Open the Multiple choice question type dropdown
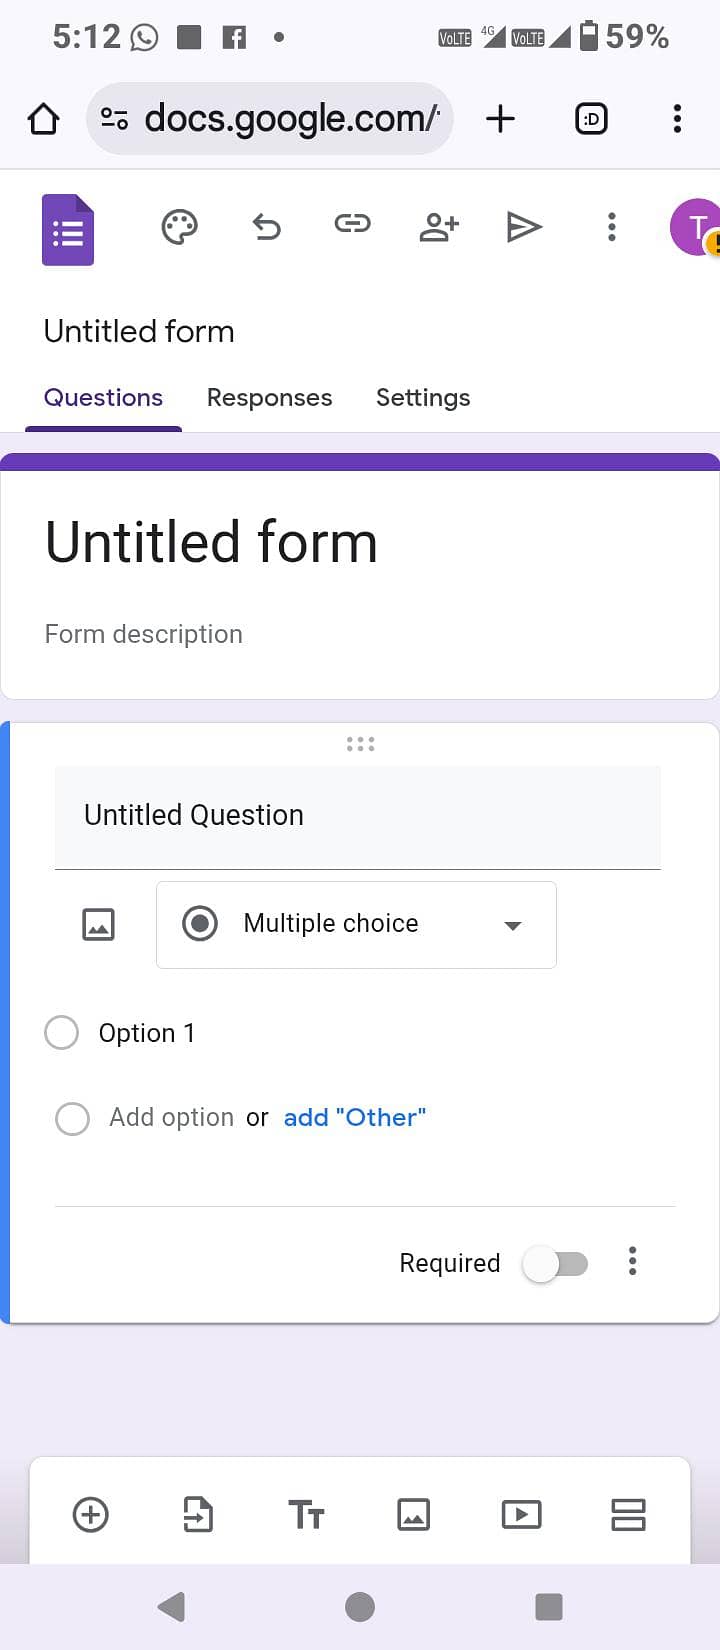Screen dimensions: 720x1650 (x=356, y=924)
